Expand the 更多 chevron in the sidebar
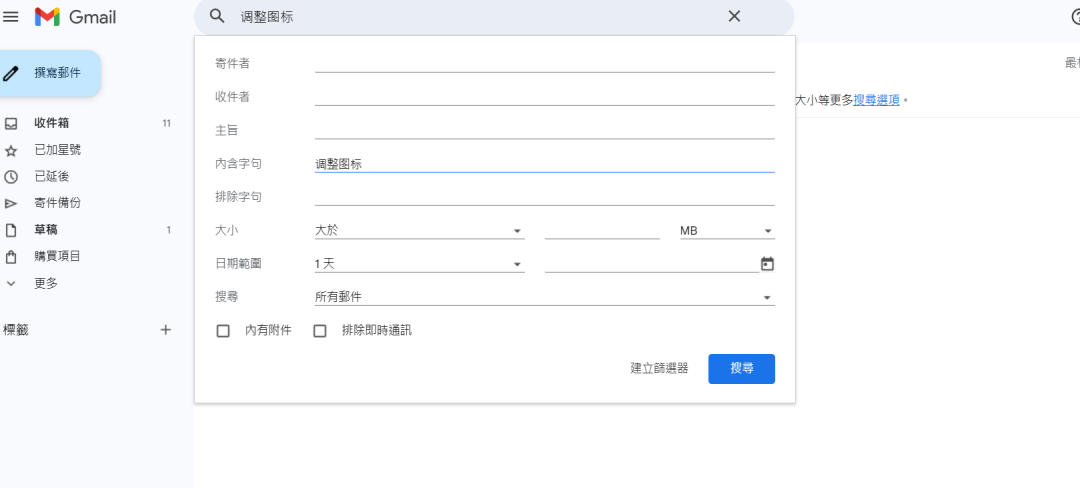 tap(11, 283)
